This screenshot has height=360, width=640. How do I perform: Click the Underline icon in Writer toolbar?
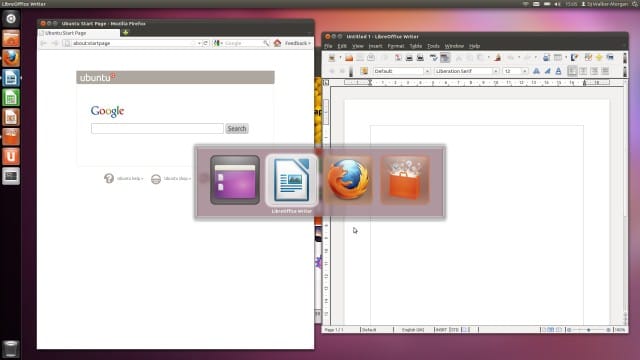(558, 71)
